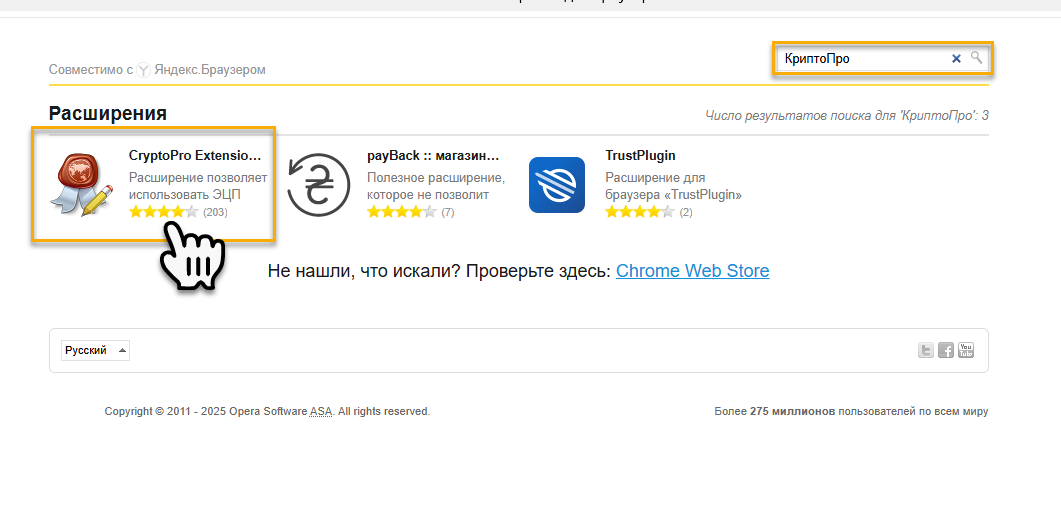Click the CryptoPro description text
This screenshot has width=1061, height=511.
[197, 186]
